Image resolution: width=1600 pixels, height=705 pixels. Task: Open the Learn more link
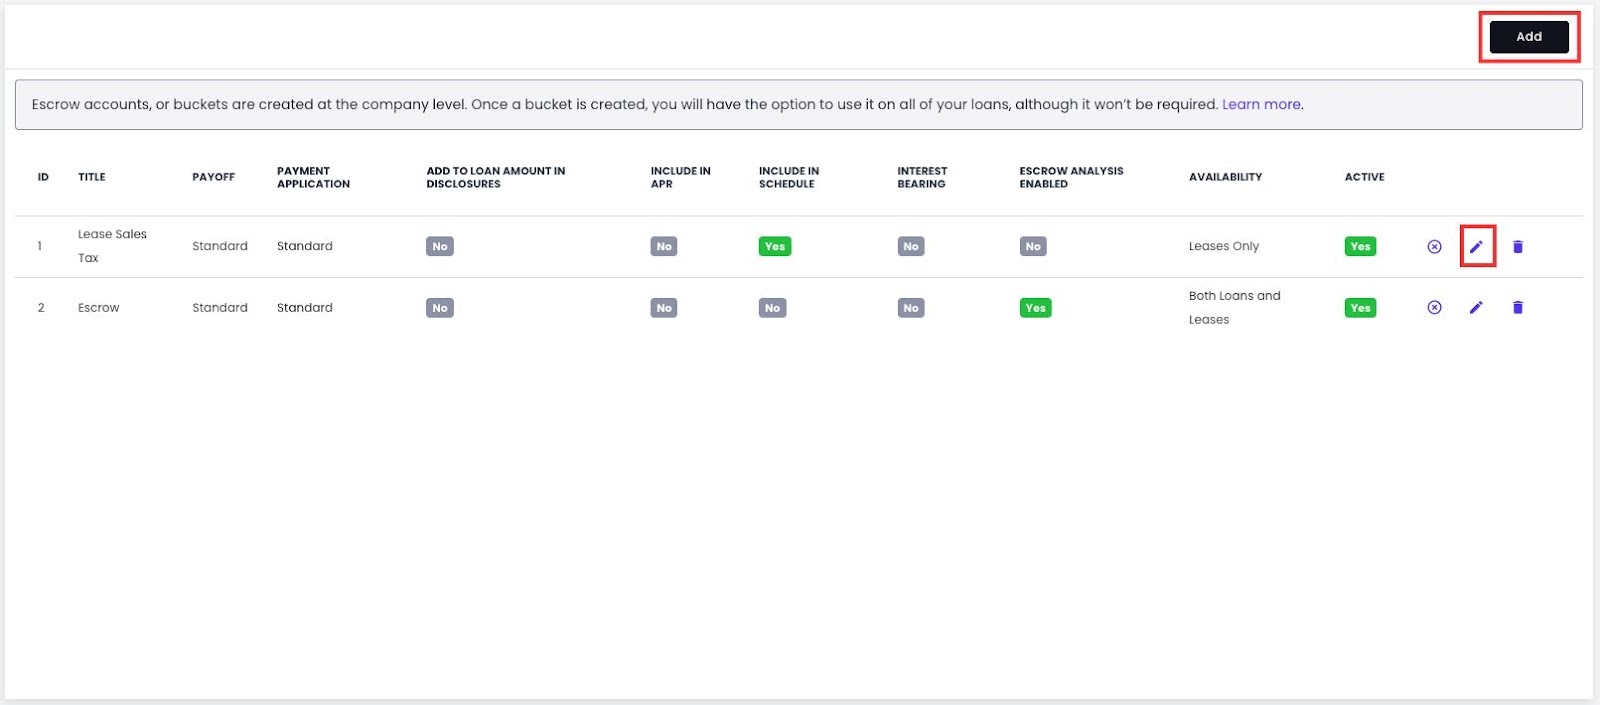pos(1261,104)
